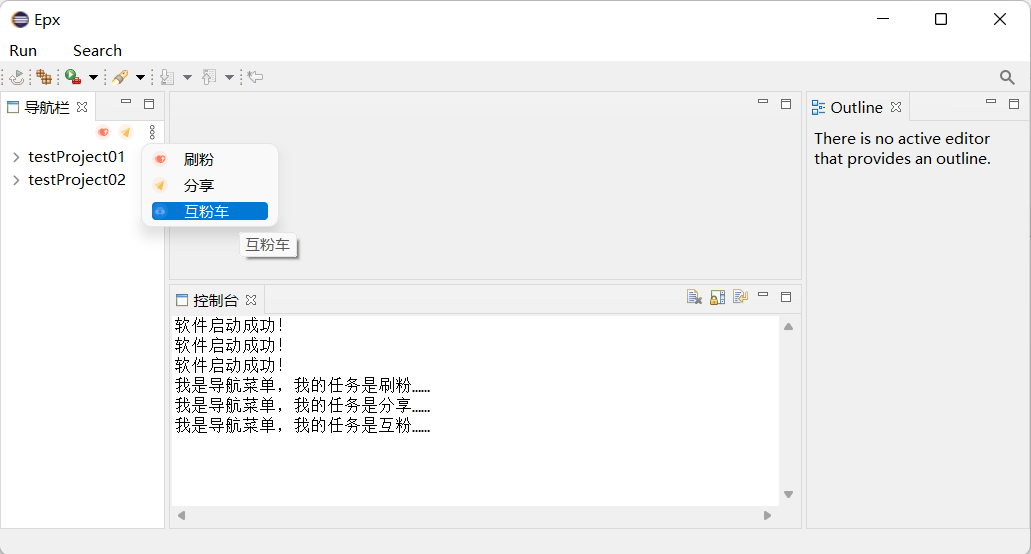
Task: Select the Outline view tab
Action: coord(856,107)
